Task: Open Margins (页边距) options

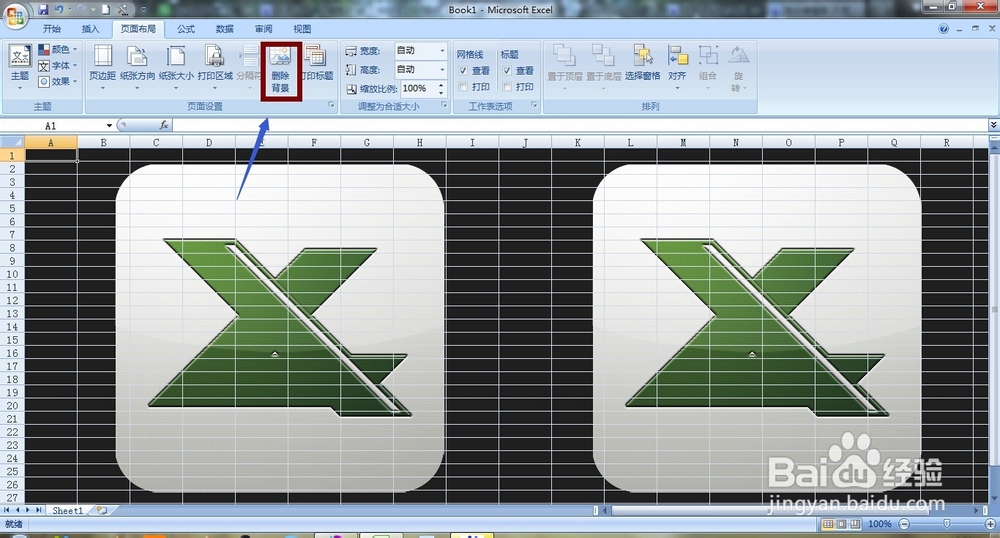Action: pyautogui.click(x=102, y=68)
